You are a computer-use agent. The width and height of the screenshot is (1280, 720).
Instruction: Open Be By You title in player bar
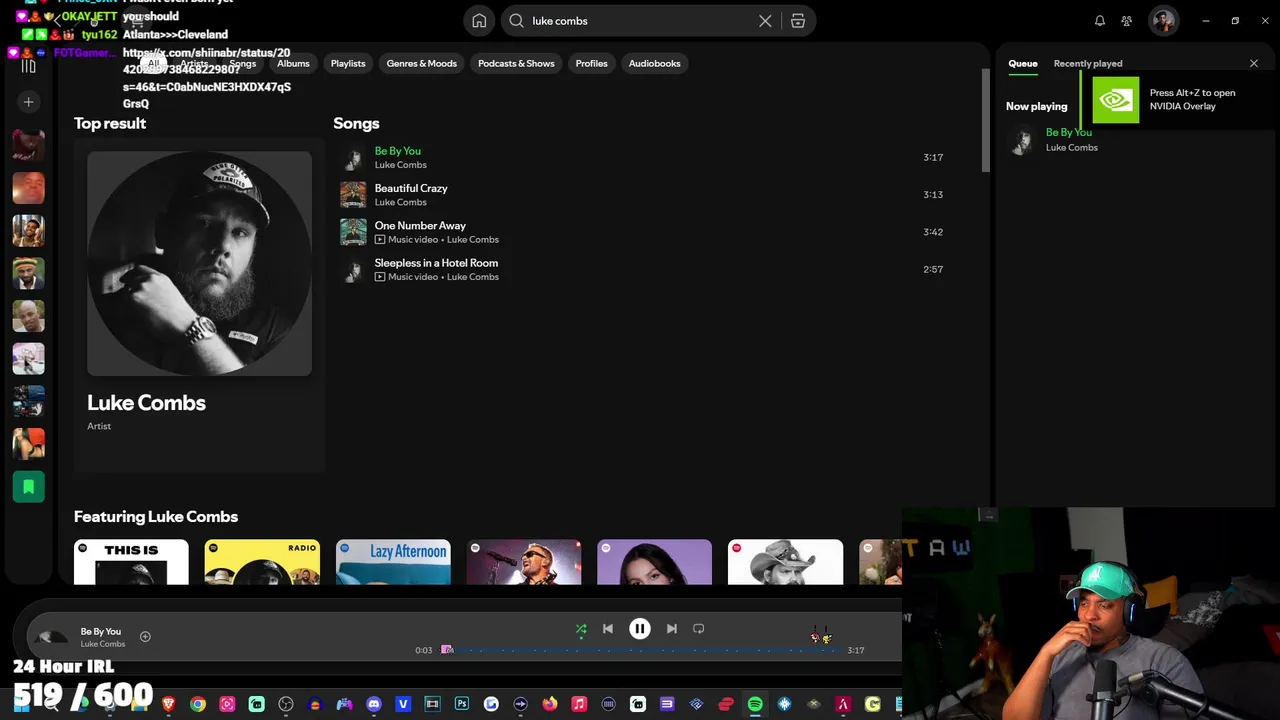[100, 632]
